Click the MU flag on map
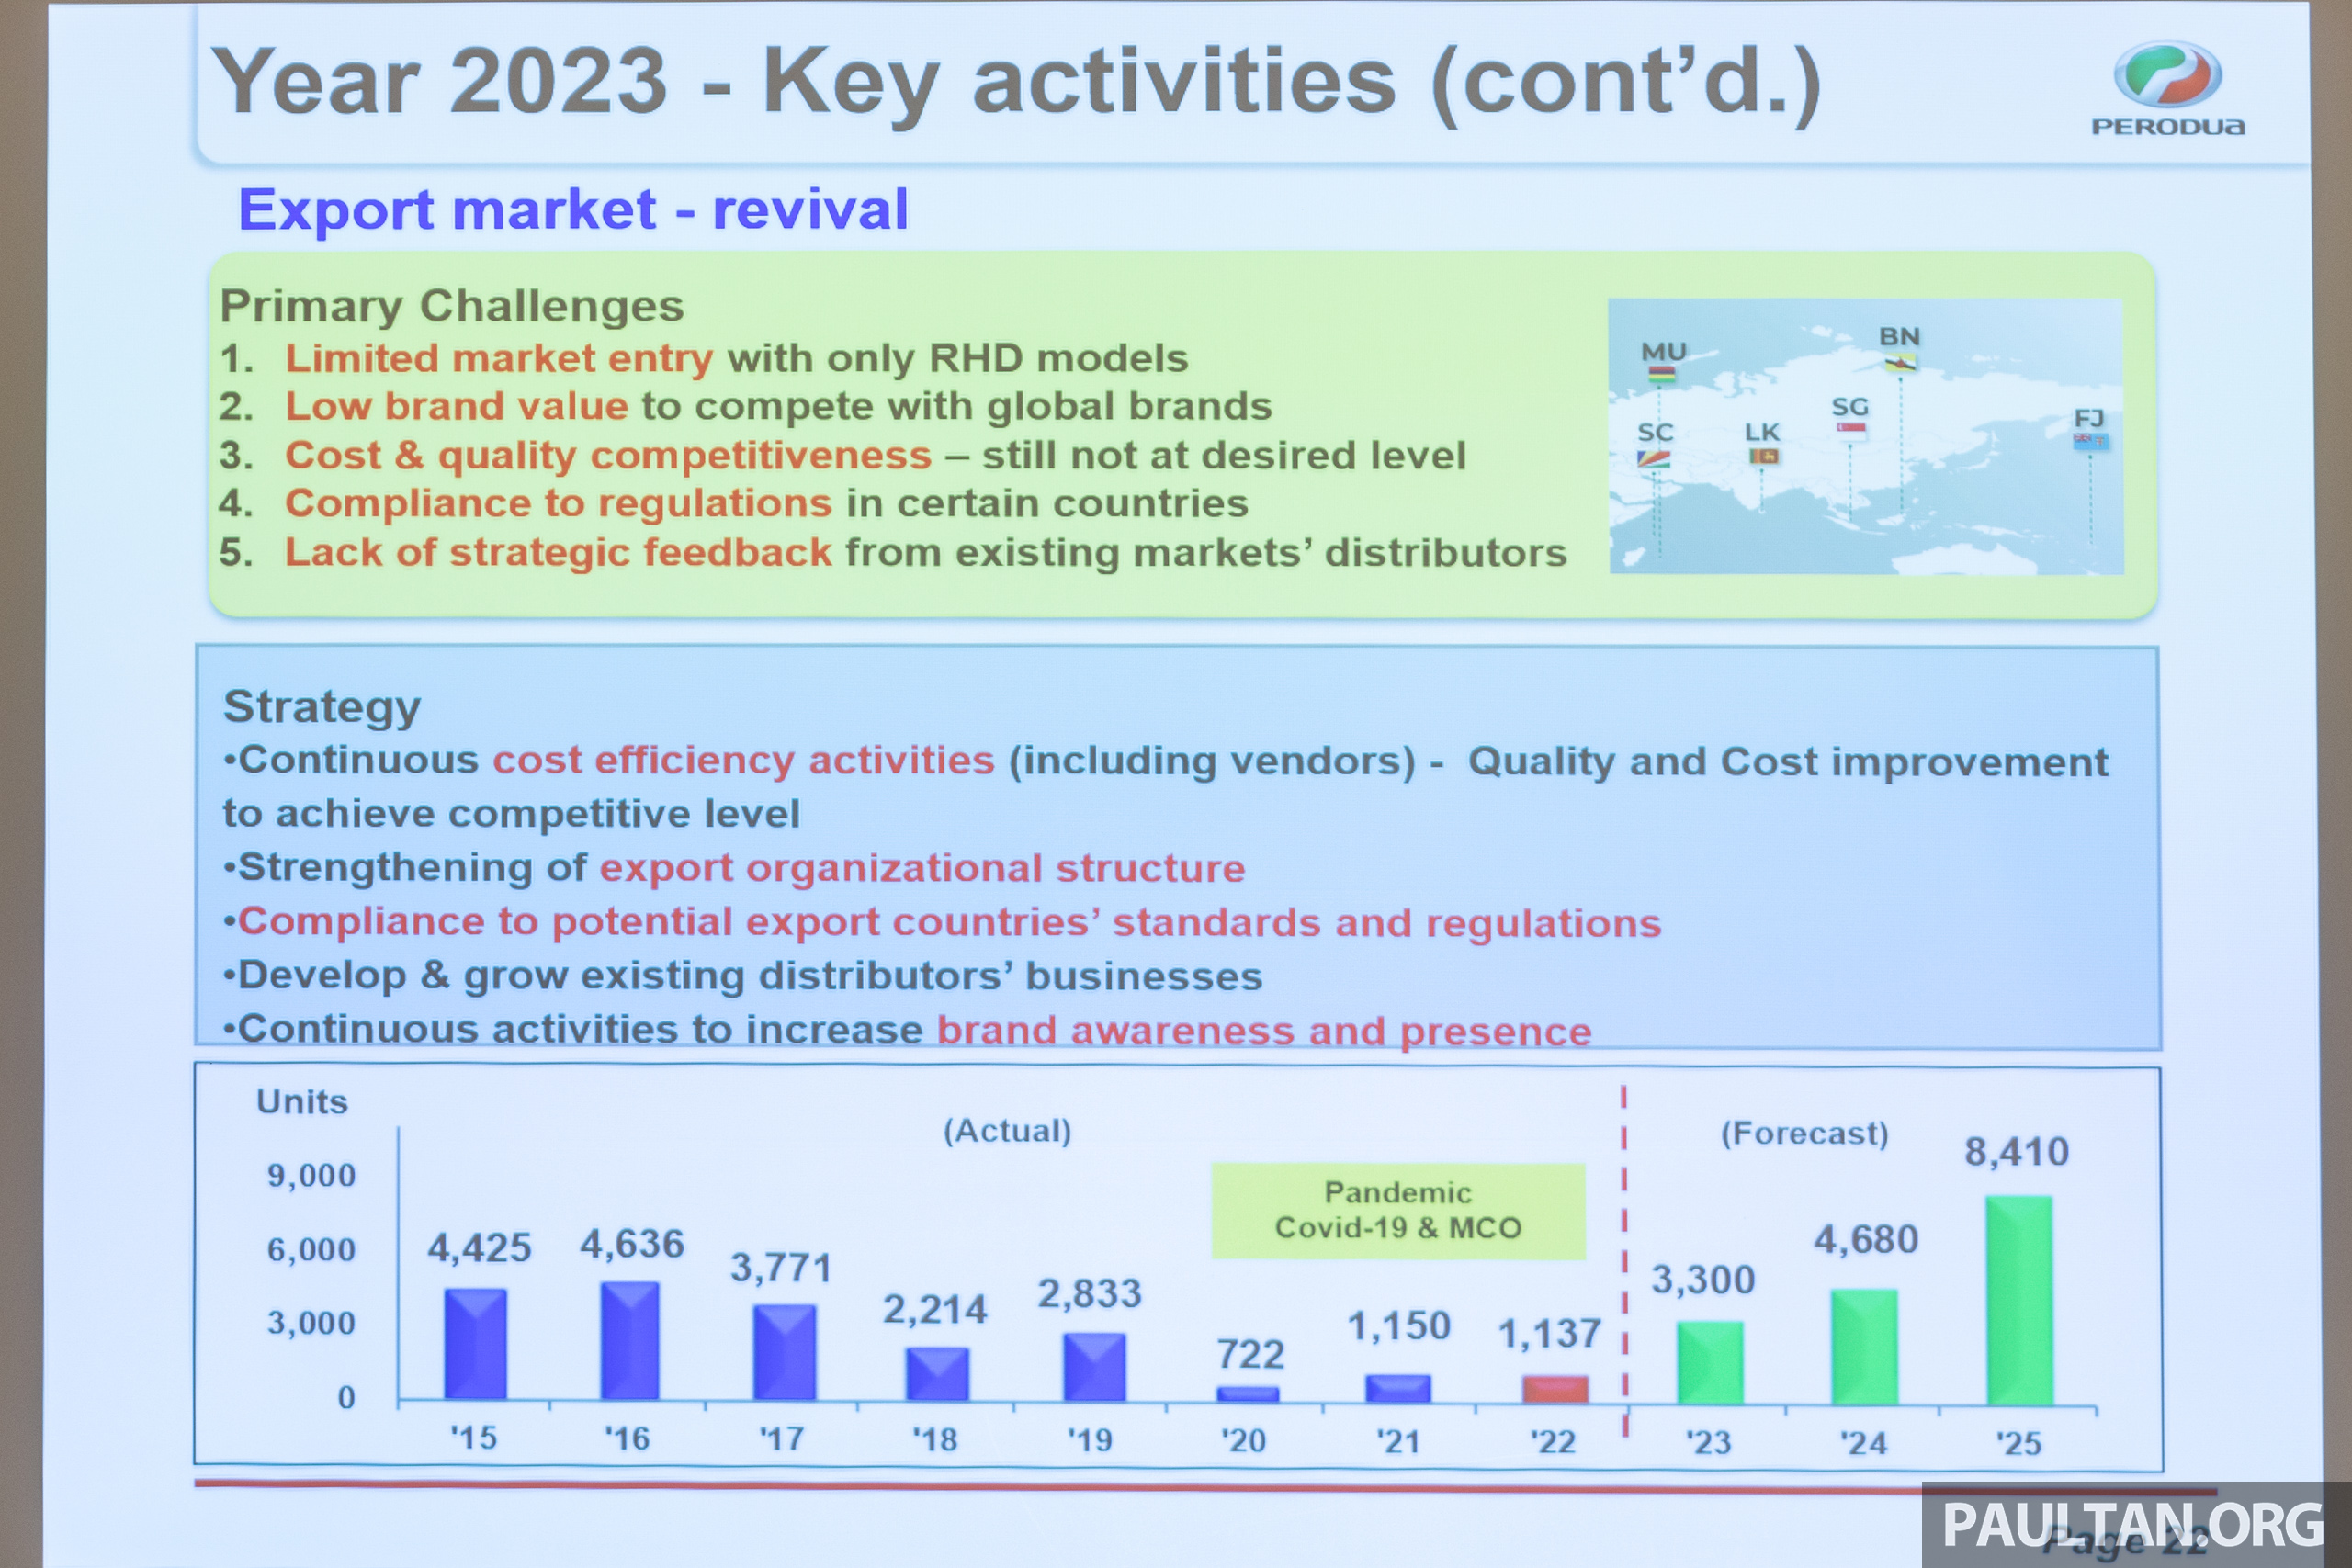The height and width of the screenshot is (1568, 2352). tap(1662, 375)
